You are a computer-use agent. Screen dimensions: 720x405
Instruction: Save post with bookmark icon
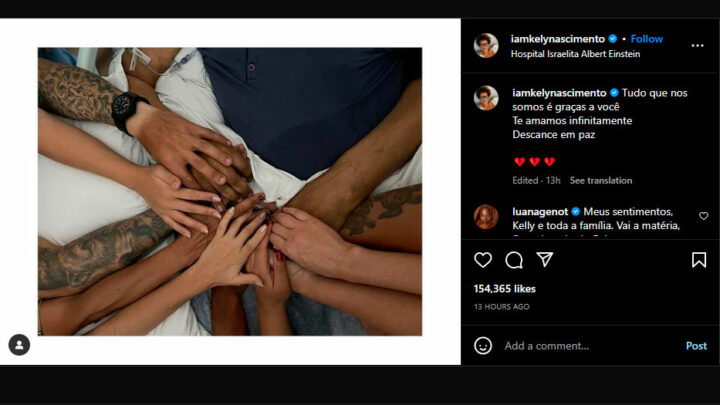(699, 260)
